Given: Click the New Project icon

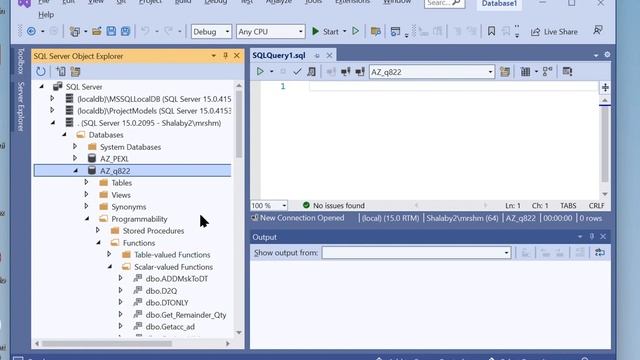Looking at the screenshot, I should (74, 31).
